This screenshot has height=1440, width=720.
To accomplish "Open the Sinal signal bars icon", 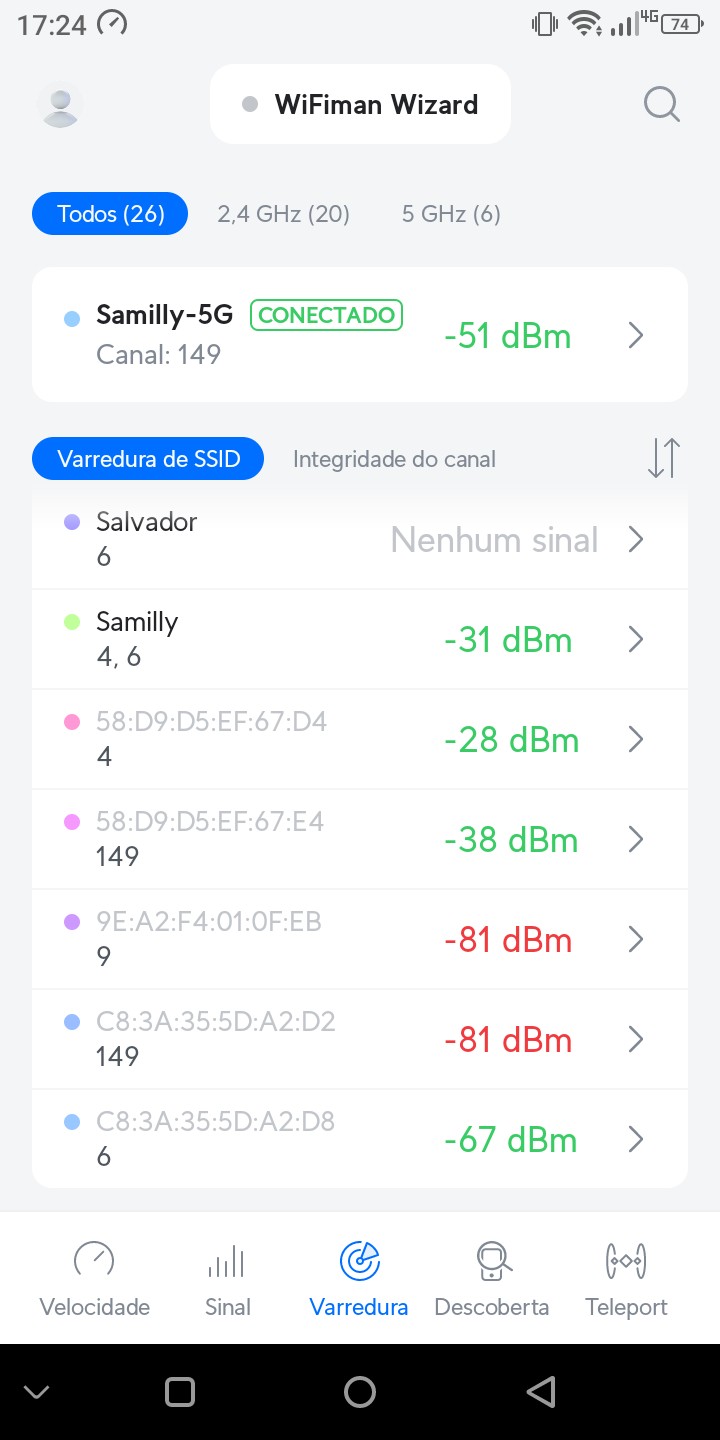I will pyautogui.click(x=227, y=1261).
